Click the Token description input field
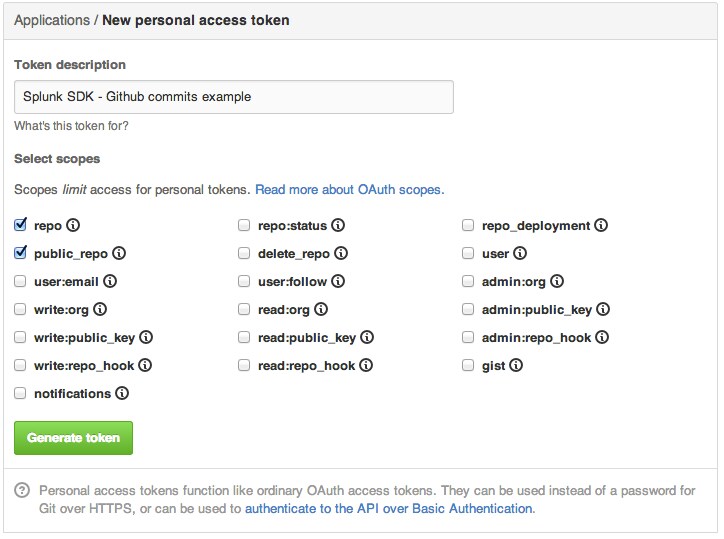Screen dimensions: 724x539 point(234,97)
